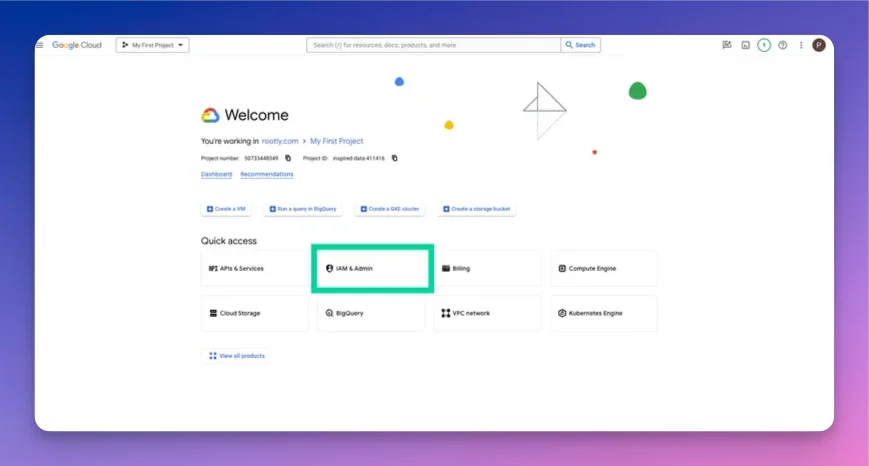Open APIs & Services quick access card
The height and width of the screenshot is (466, 869).
(254, 268)
